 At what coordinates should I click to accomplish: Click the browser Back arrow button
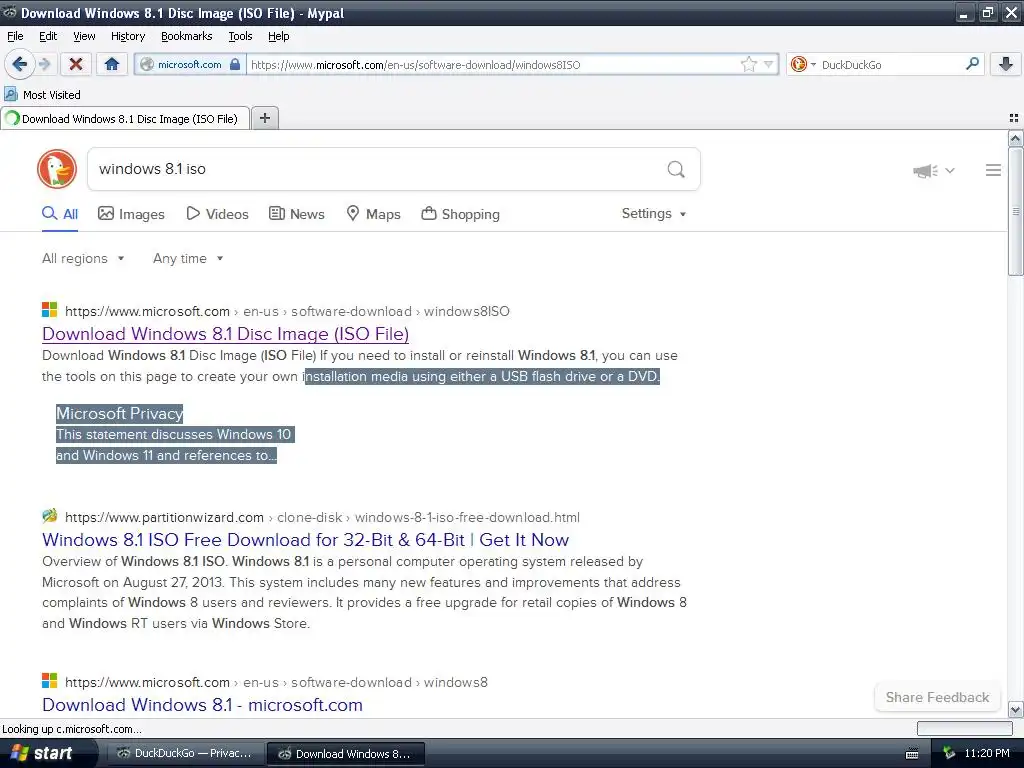[x=19, y=64]
